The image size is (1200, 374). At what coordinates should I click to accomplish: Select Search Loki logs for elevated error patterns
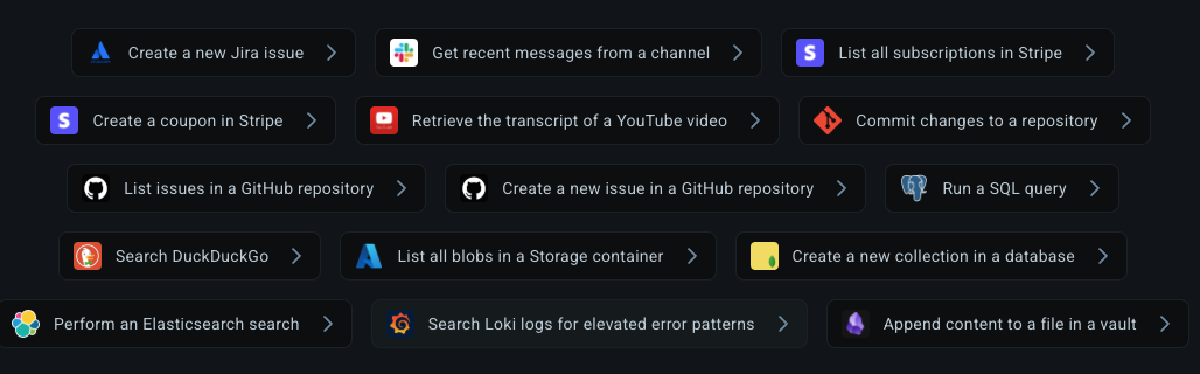click(589, 324)
